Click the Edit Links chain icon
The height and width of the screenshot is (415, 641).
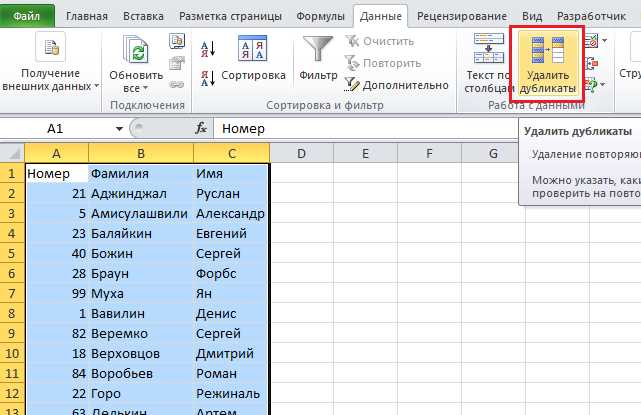177,85
